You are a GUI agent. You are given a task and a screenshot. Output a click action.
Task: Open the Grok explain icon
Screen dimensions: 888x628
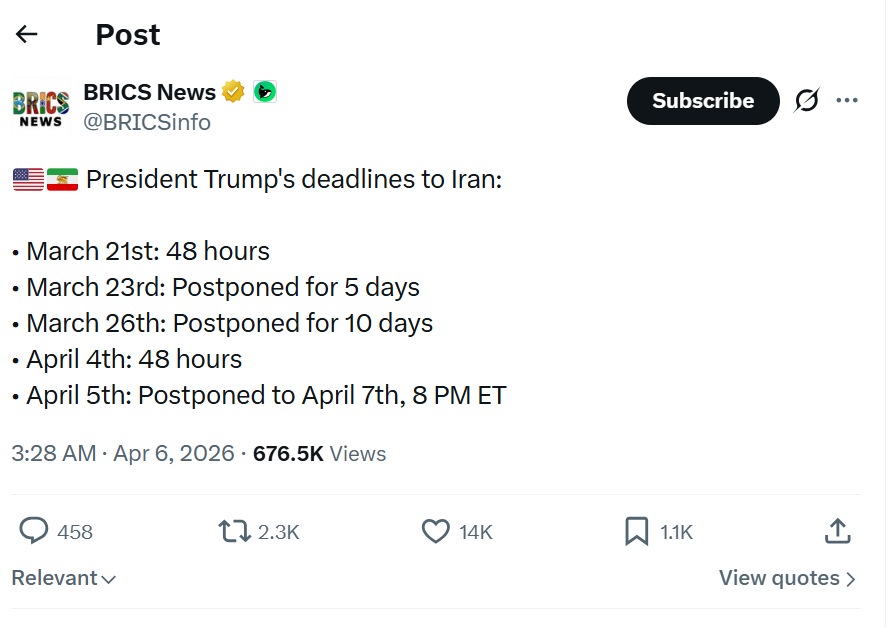click(x=807, y=100)
